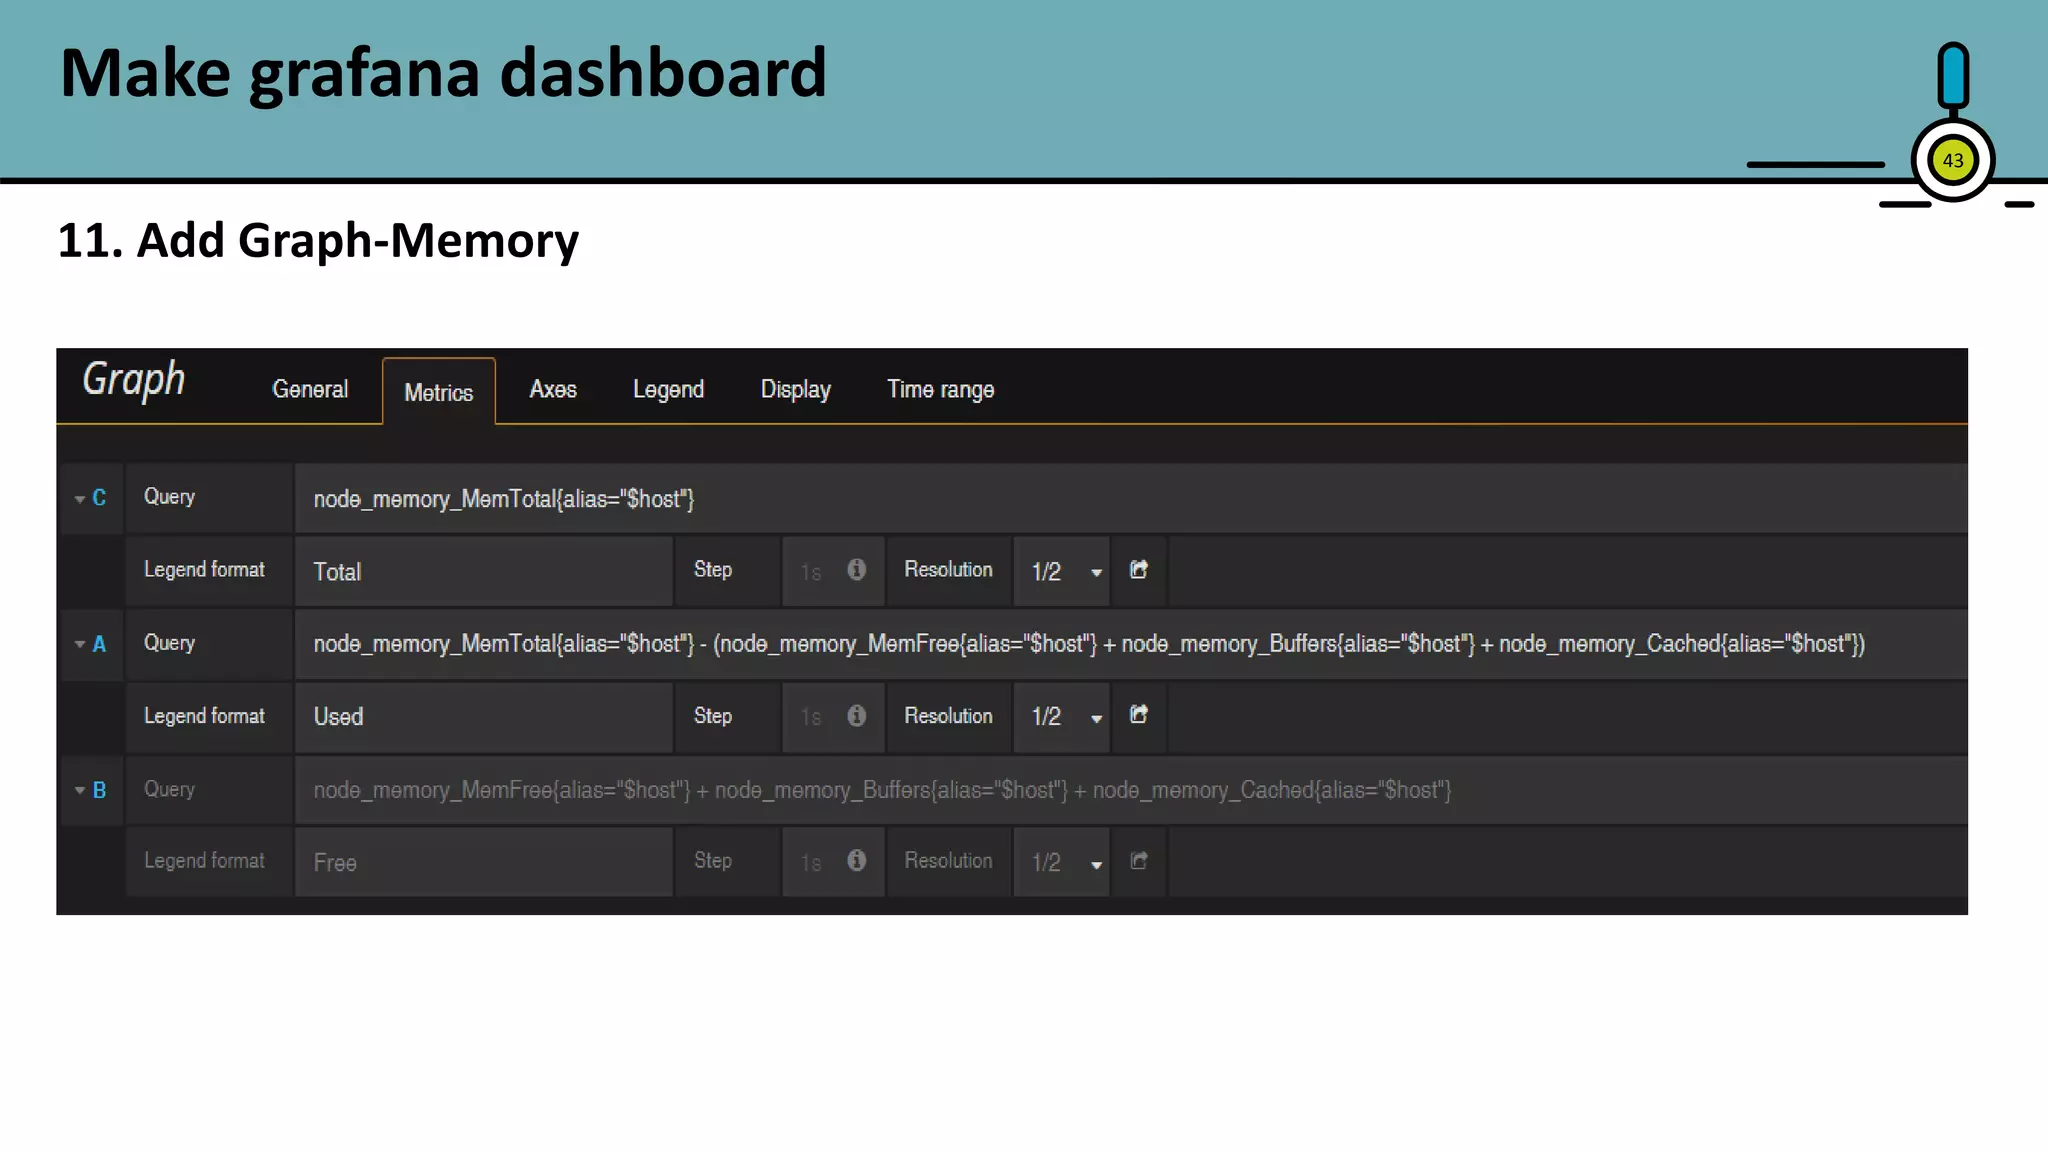The width and height of the screenshot is (2048, 1152).
Task: Click the Total legend format field
Action: (483, 572)
